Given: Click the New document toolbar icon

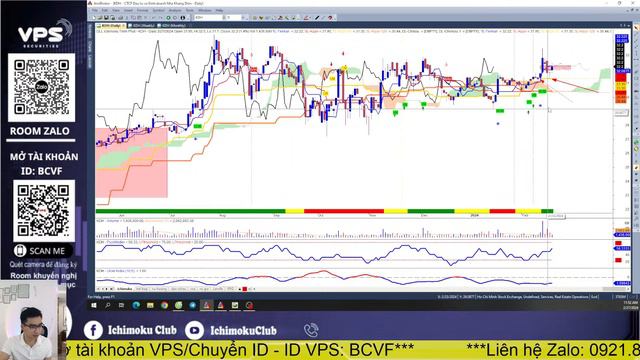Looking at the screenshot, I should tap(94, 18).
